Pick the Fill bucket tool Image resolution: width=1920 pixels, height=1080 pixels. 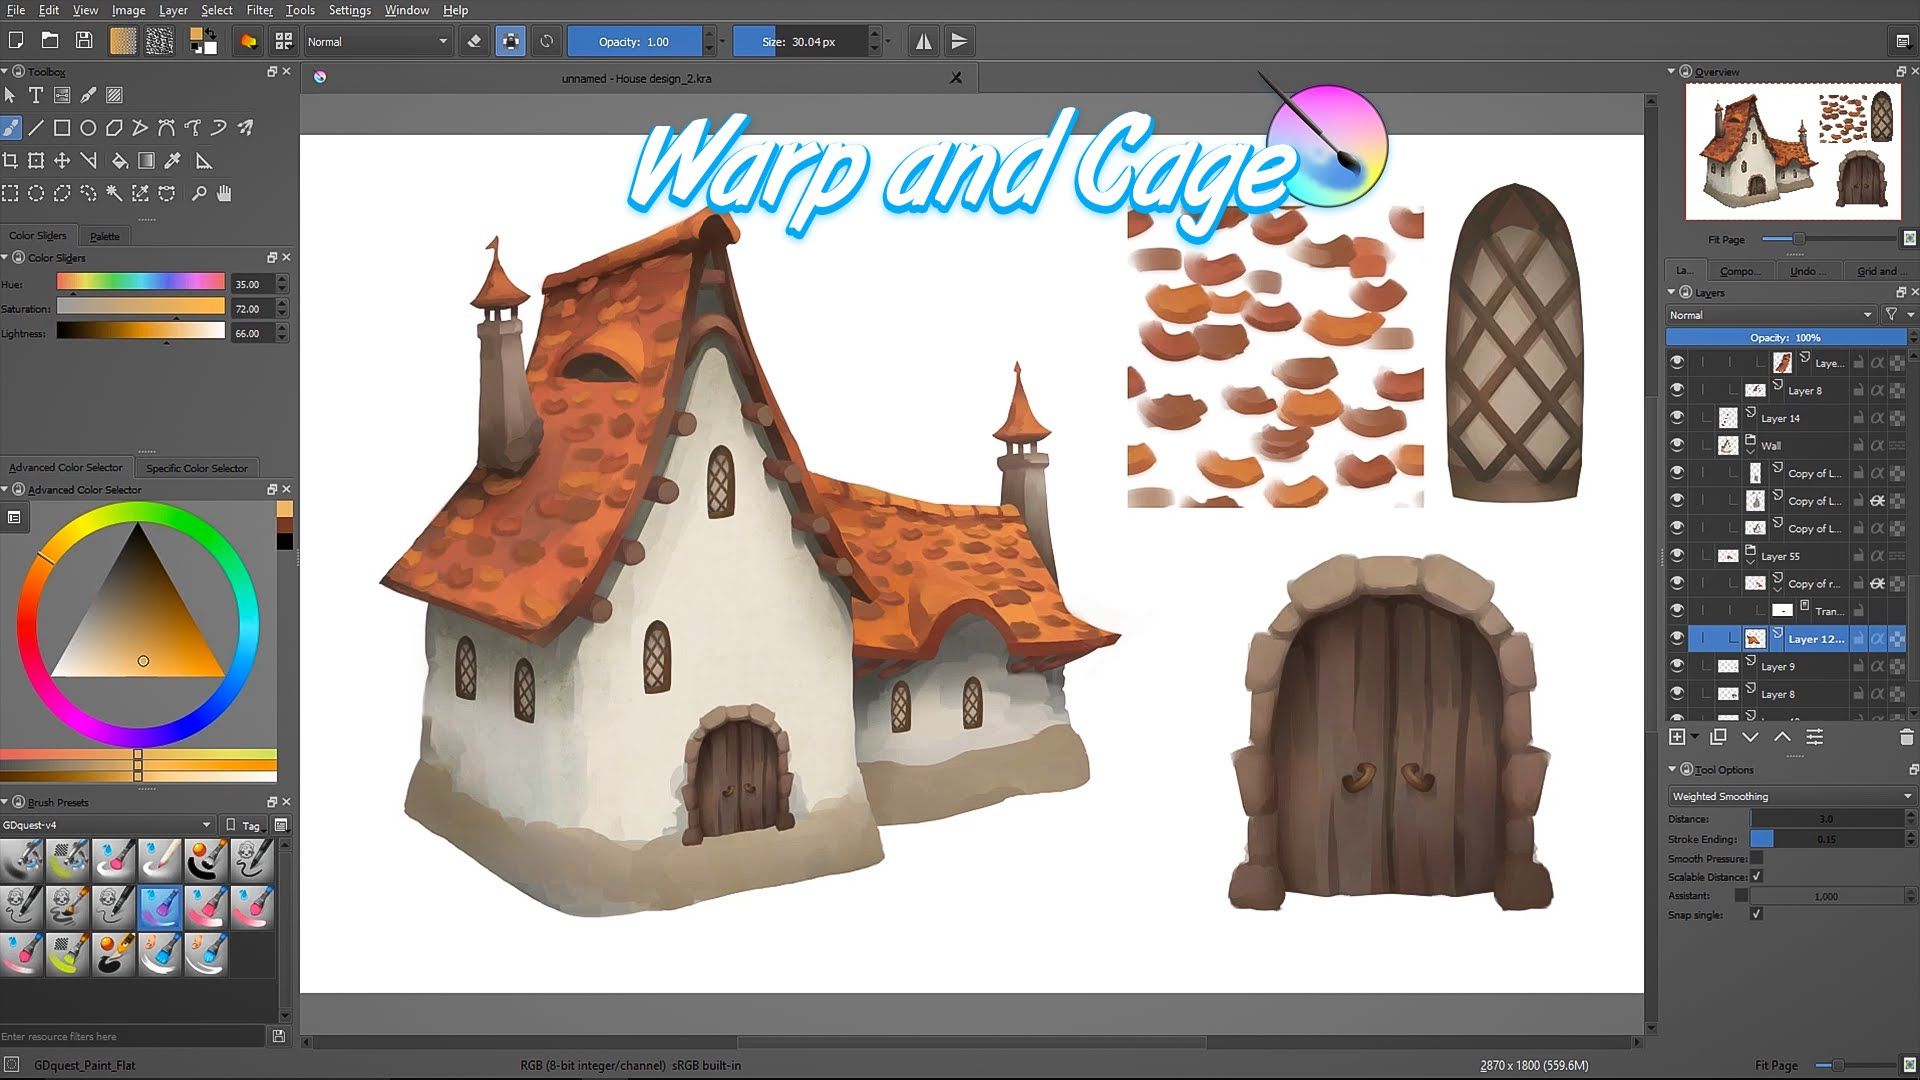[x=119, y=161]
